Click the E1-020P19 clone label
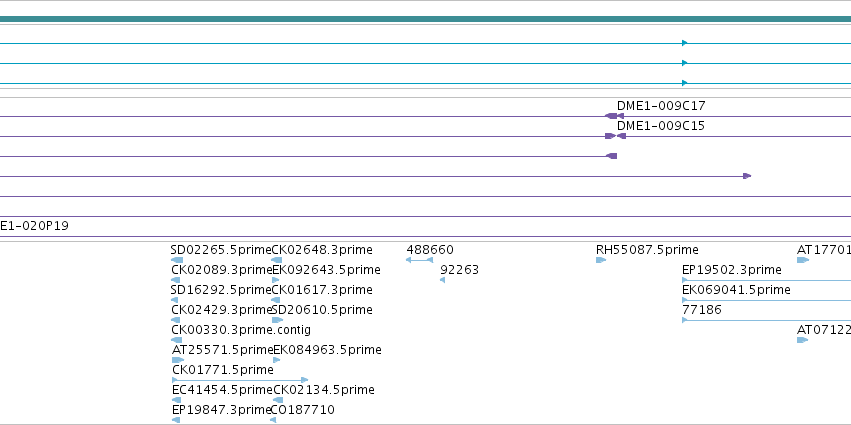This screenshot has width=851, height=425. pyautogui.click(x=34, y=226)
